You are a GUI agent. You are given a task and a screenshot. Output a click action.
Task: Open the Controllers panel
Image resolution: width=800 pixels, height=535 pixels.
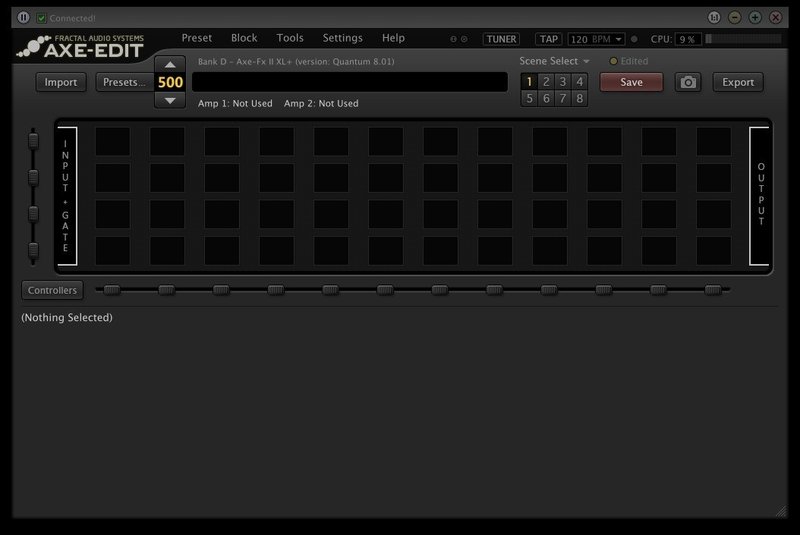[53, 290]
